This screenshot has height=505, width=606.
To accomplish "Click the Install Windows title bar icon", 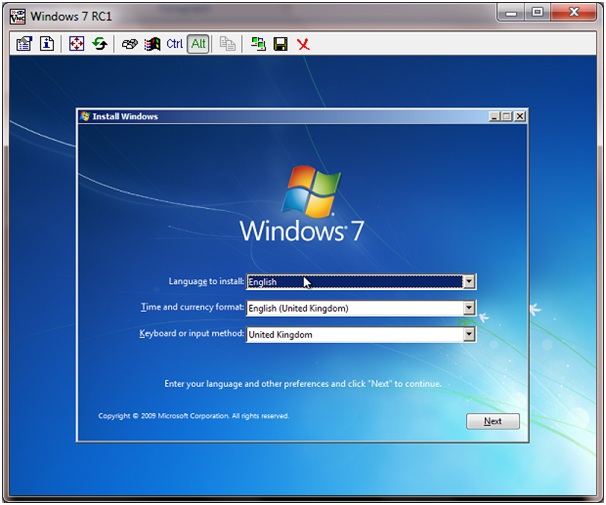I will [x=85, y=116].
